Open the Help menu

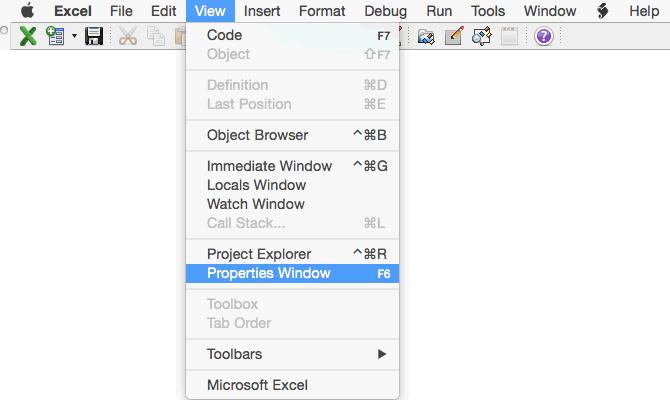(644, 11)
